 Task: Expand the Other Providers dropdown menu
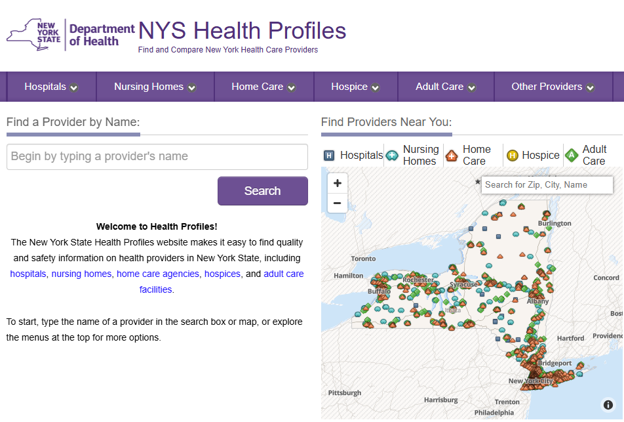coord(553,87)
